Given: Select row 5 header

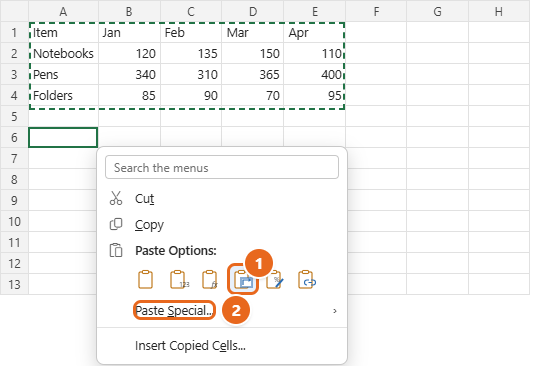Looking at the screenshot, I should coord(14,116).
